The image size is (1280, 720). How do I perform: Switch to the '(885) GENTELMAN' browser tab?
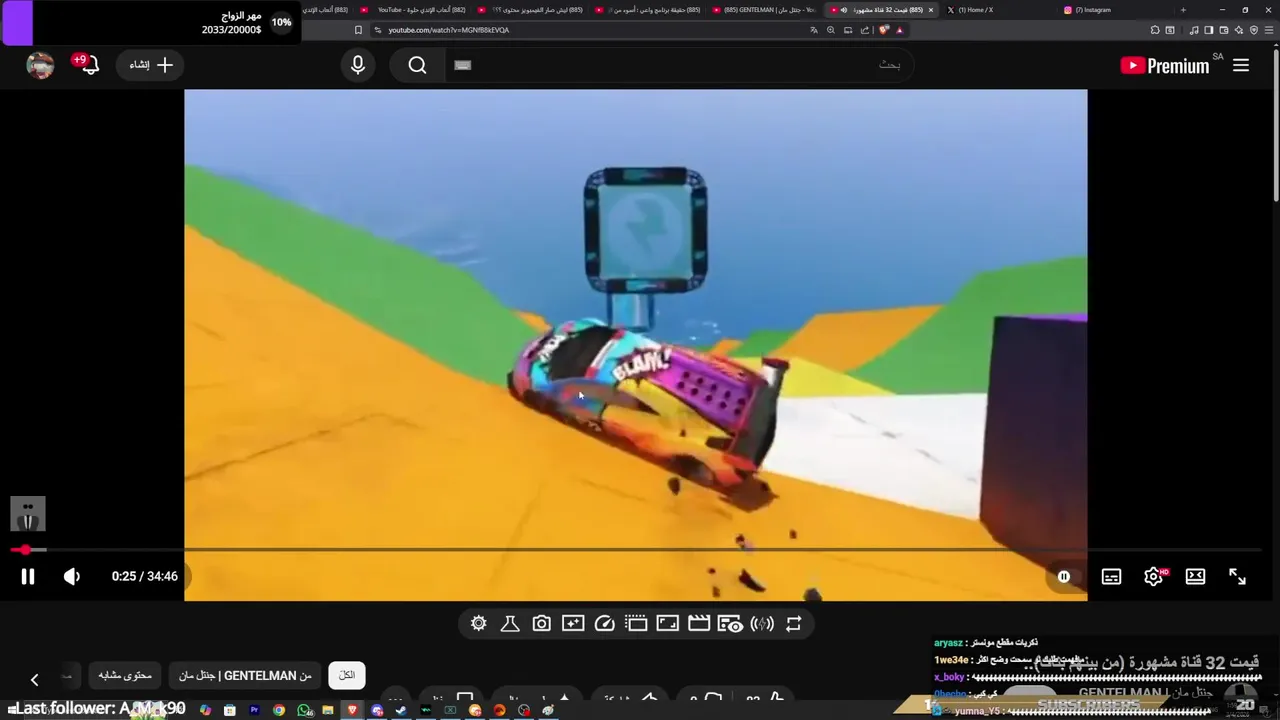click(x=765, y=10)
